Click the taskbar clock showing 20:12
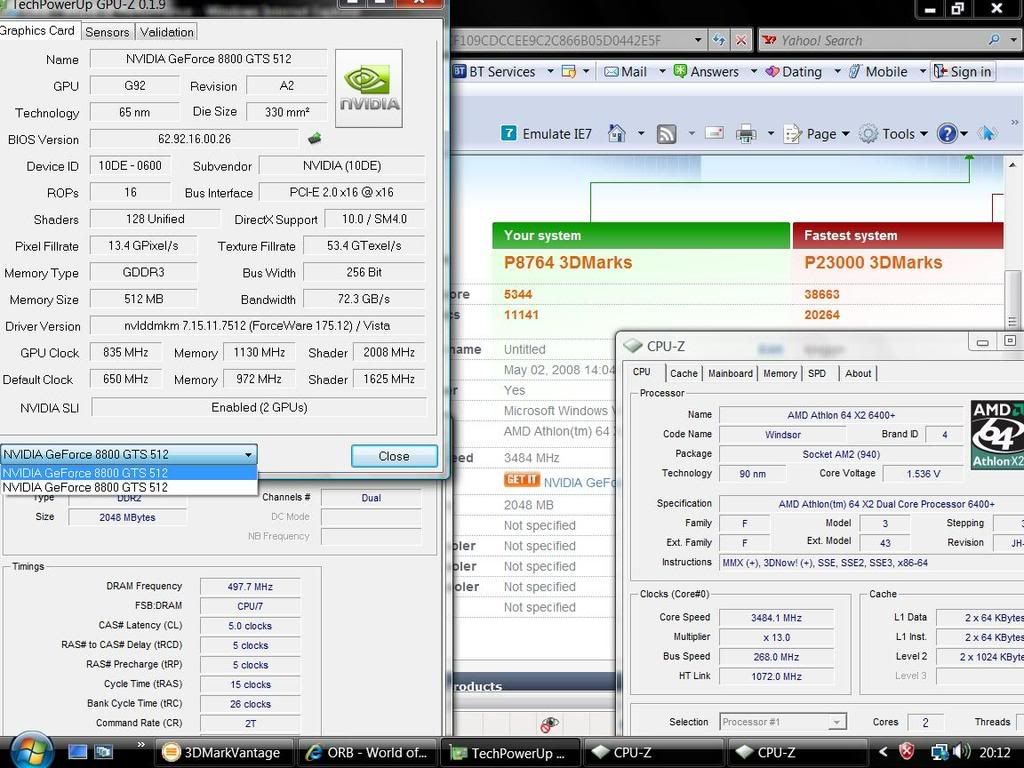The image size is (1024, 768). [995, 752]
